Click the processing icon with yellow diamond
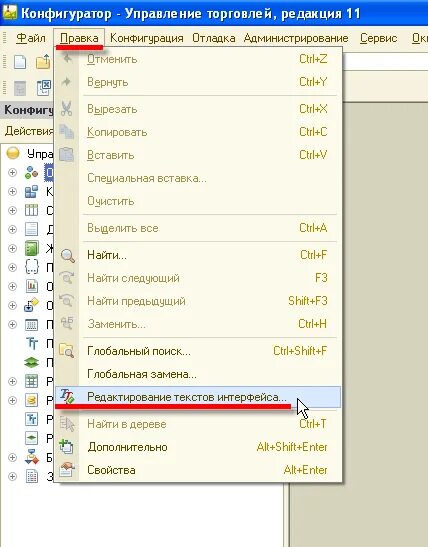 (x=31, y=305)
